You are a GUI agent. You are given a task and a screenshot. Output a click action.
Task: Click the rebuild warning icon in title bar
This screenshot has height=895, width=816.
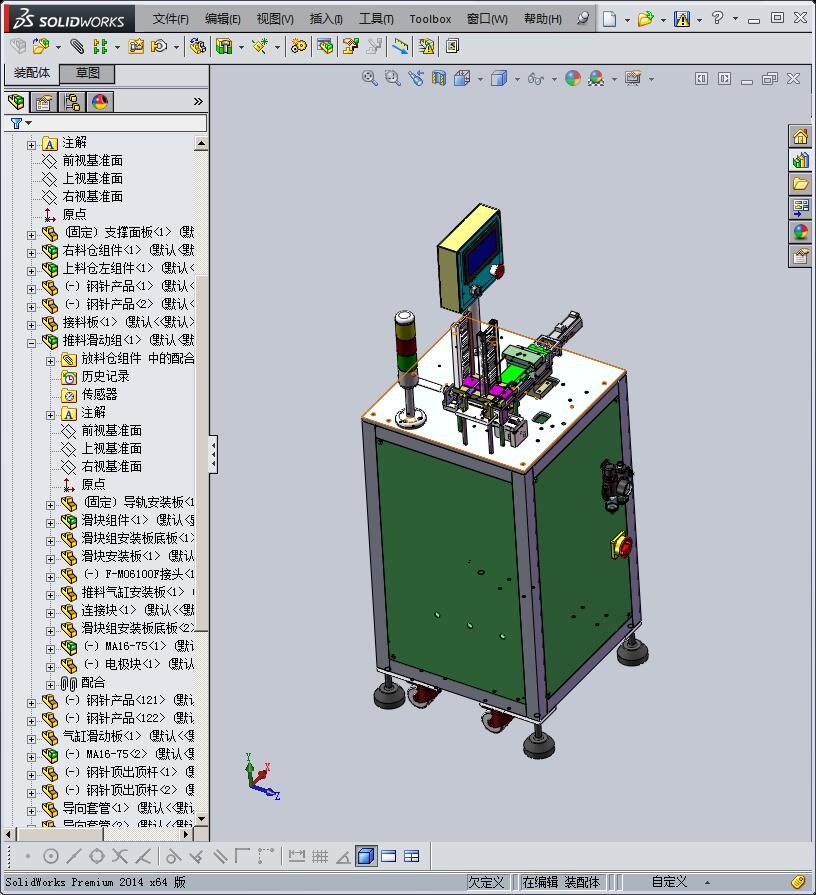[681, 19]
